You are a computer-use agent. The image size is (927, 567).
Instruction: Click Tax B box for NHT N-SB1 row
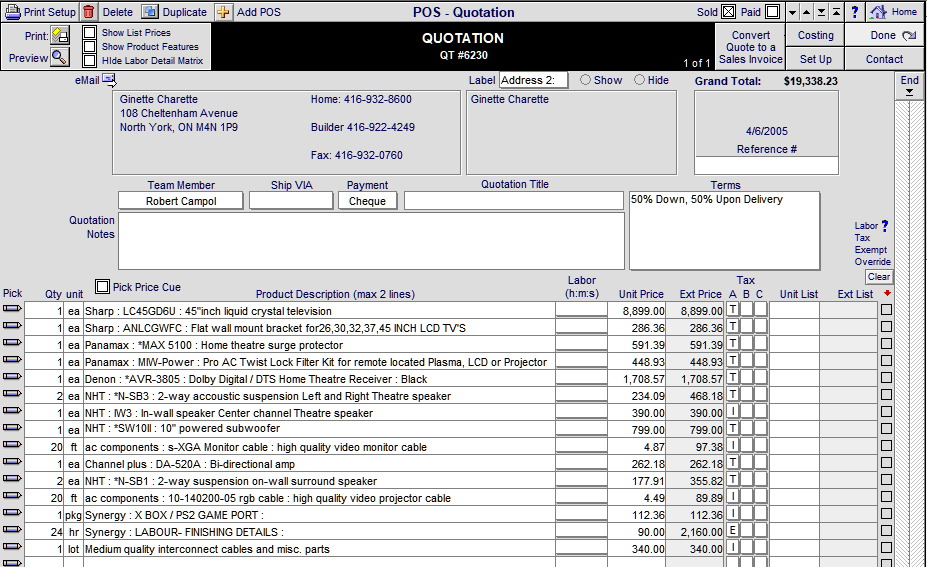click(x=747, y=479)
